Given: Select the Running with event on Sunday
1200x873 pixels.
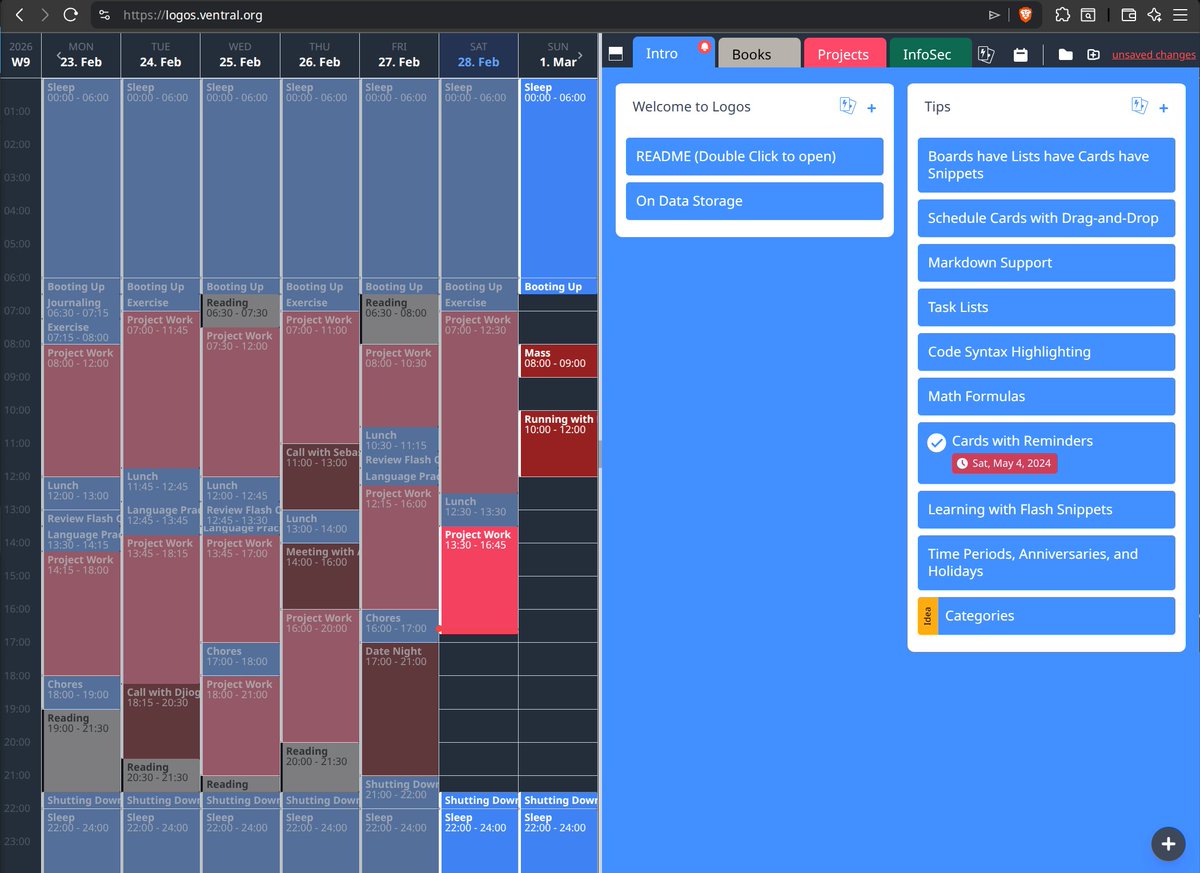Looking at the screenshot, I should pyautogui.click(x=558, y=443).
